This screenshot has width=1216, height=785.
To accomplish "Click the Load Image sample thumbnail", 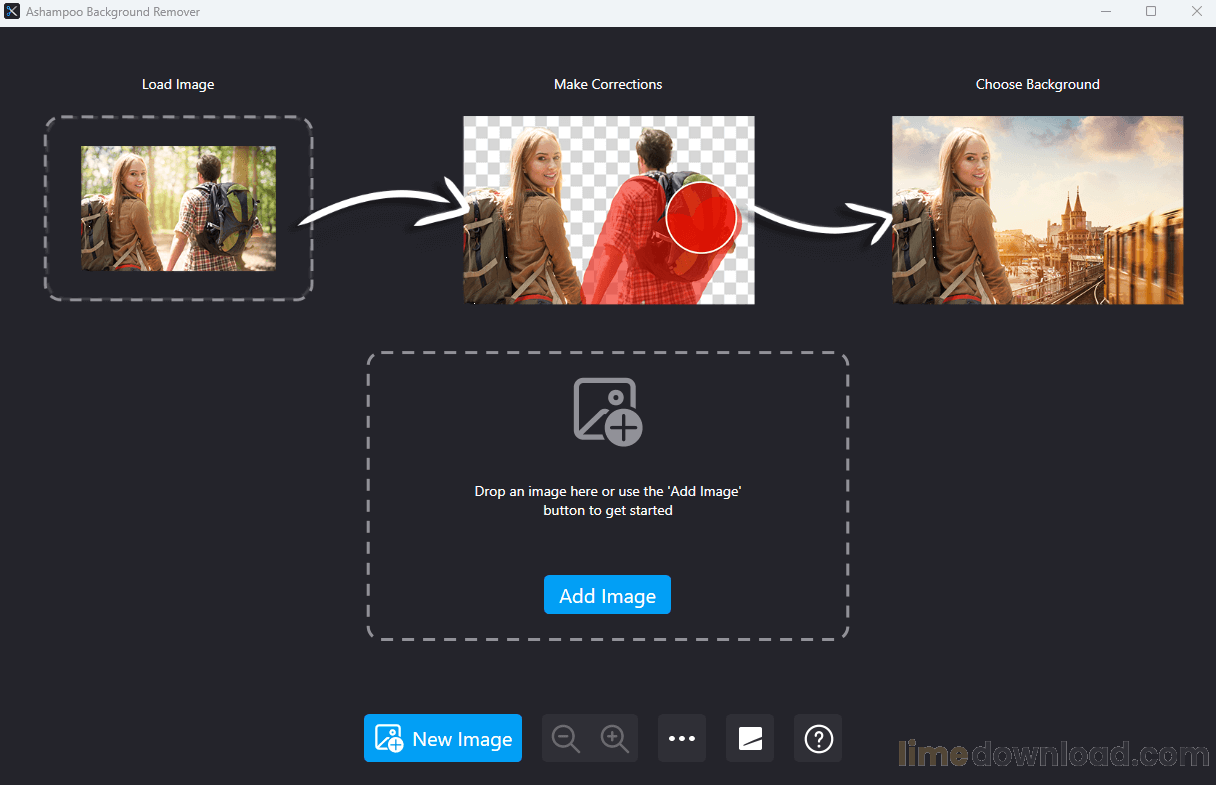I will [178, 208].
